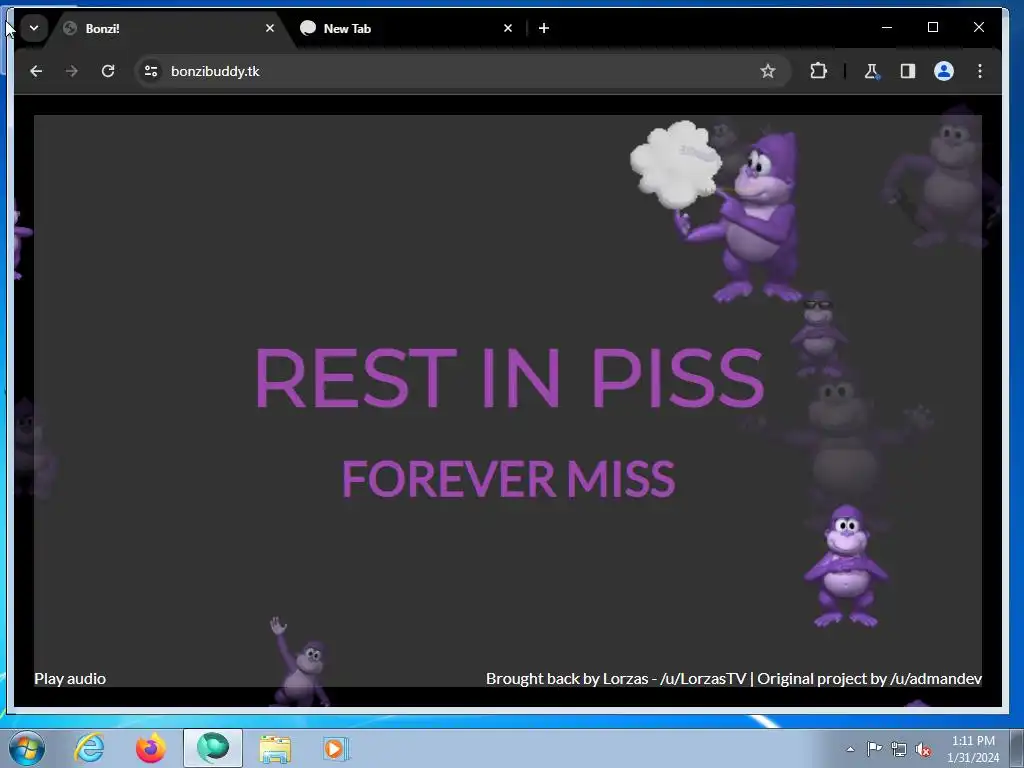This screenshot has height=768, width=1024.
Task: Click the FOREVER MISS text
Action: (509, 479)
